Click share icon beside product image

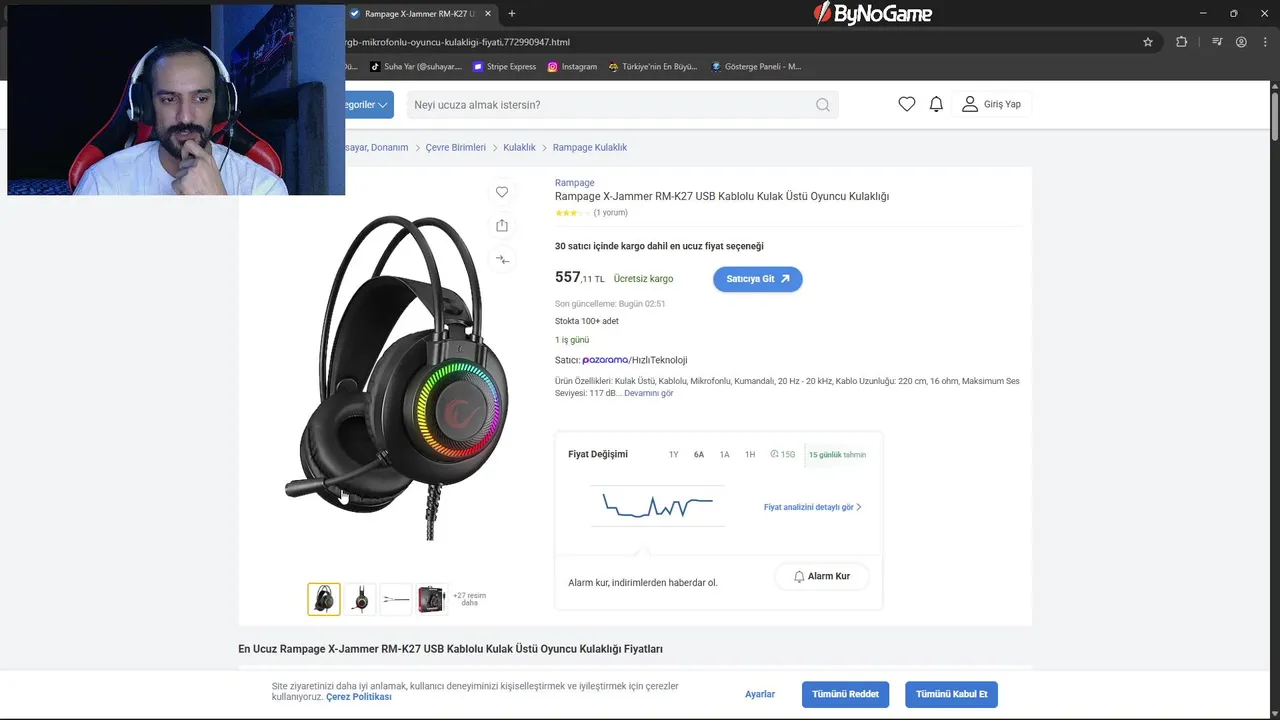tap(502, 226)
